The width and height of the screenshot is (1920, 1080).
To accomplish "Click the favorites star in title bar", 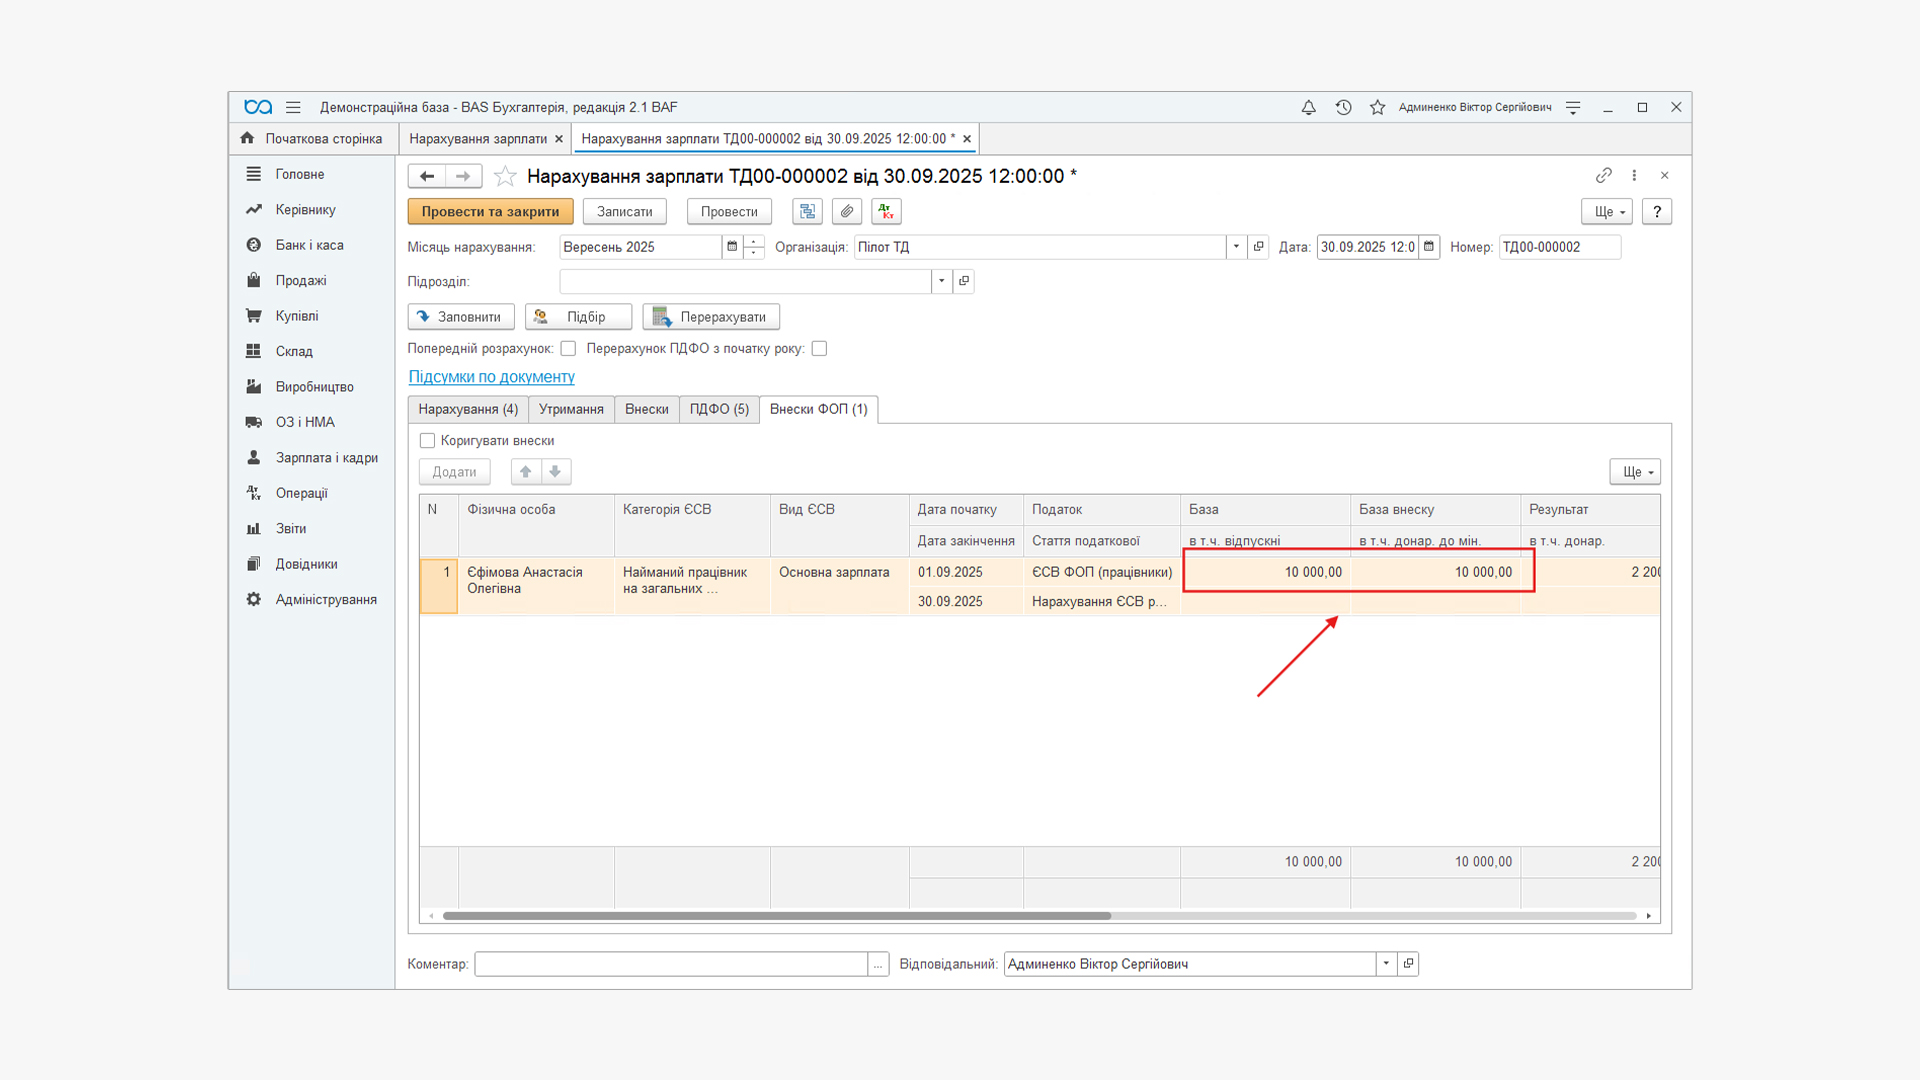I will click(x=1377, y=107).
